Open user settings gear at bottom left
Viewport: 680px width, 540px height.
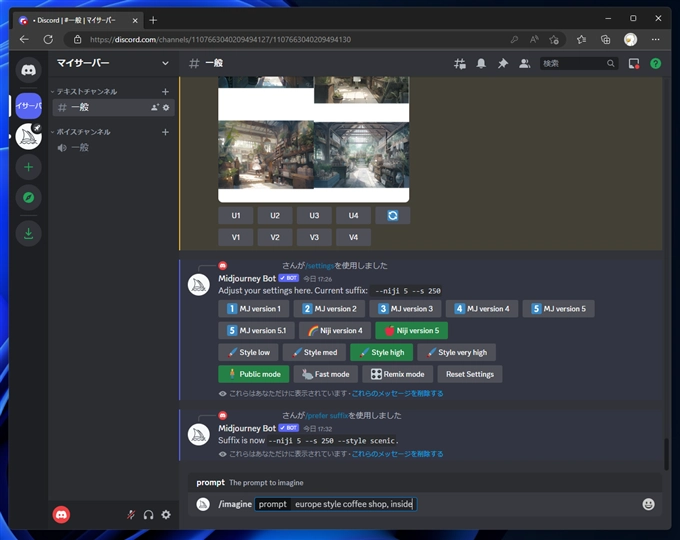coord(166,515)
